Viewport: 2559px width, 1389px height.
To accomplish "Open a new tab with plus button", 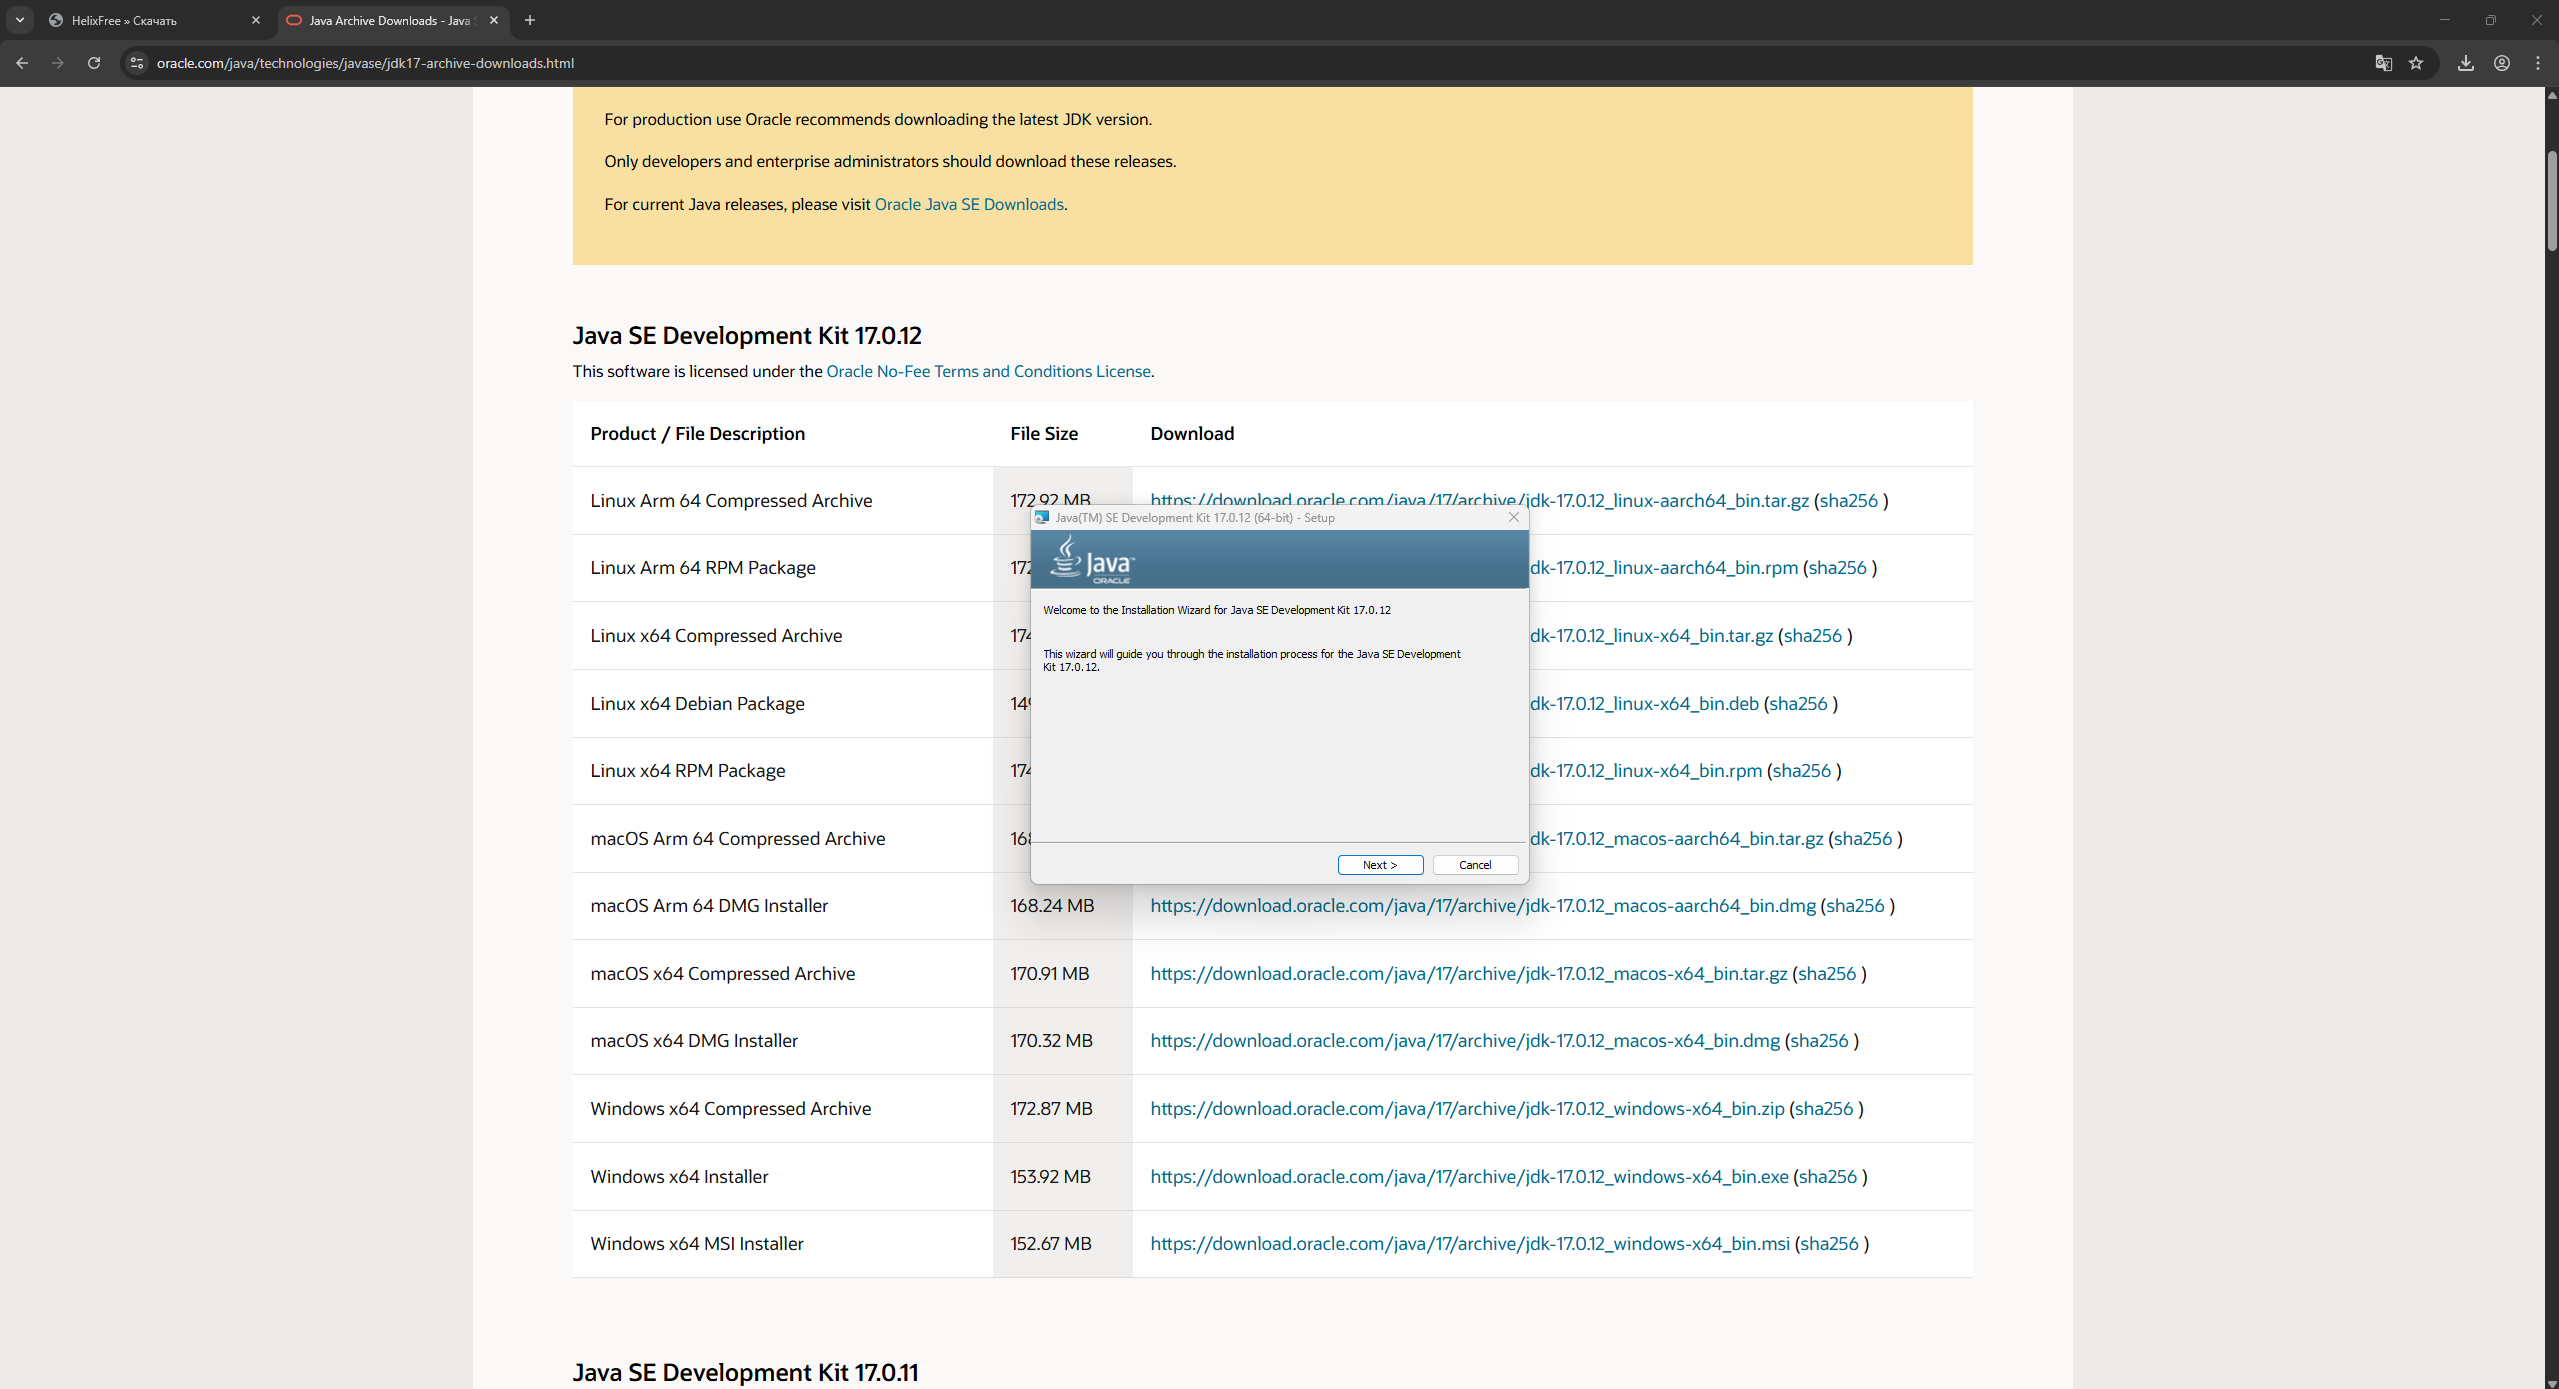I will (530, 20).
